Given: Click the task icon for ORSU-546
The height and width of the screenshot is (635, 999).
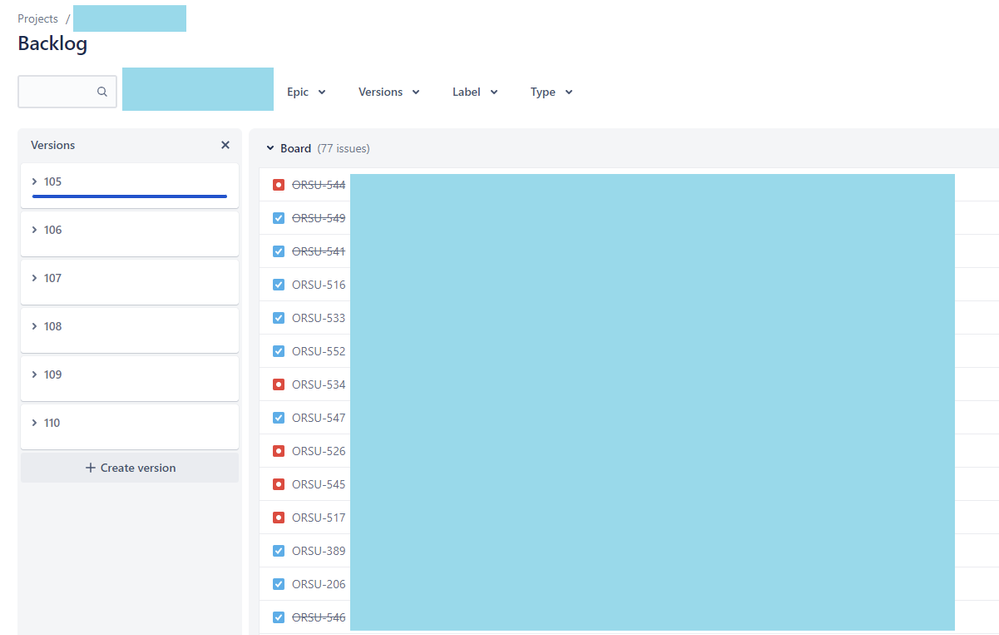Looking at the screenshot, I should click(278, 617).
